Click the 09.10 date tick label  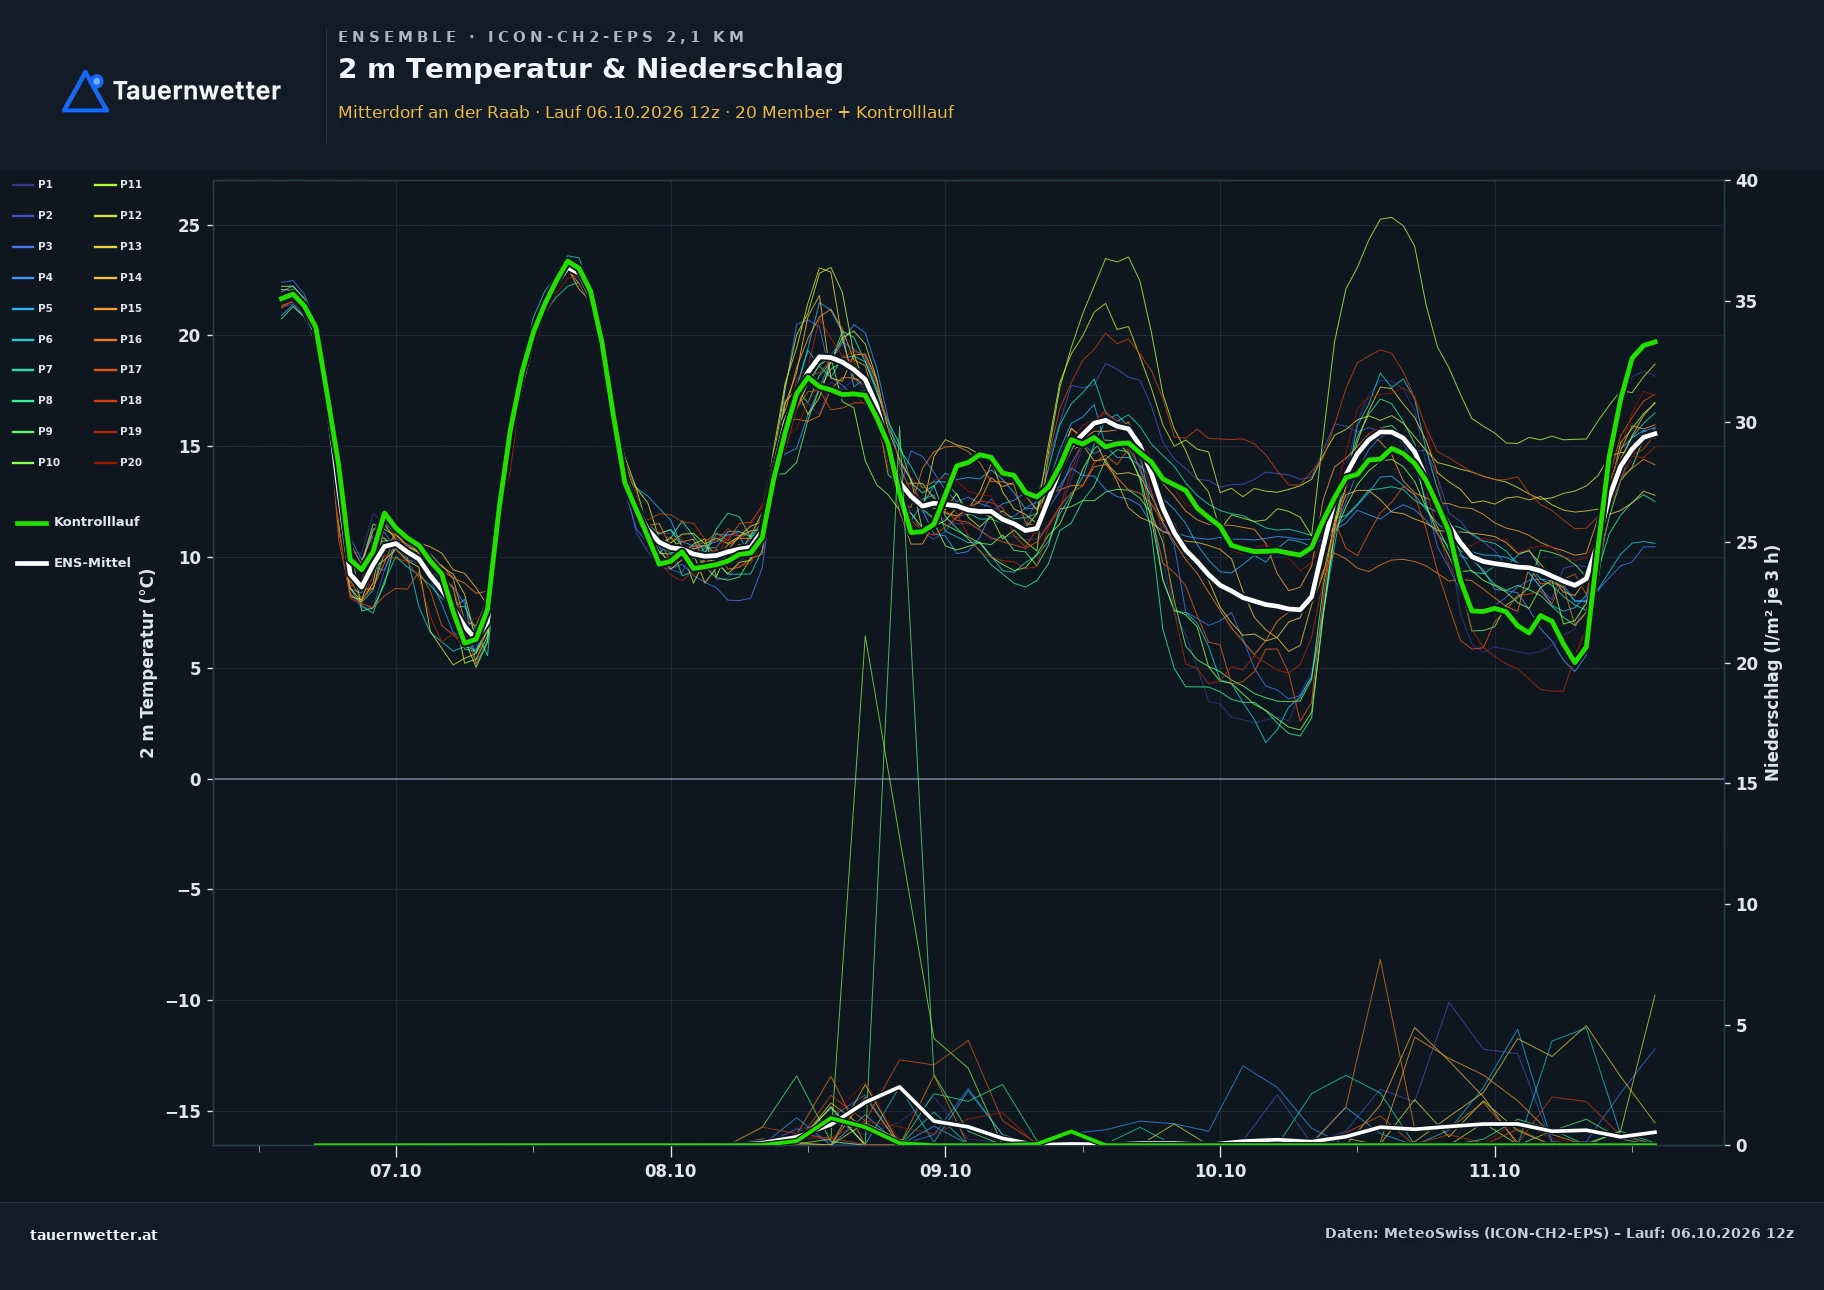(945, 1171)
